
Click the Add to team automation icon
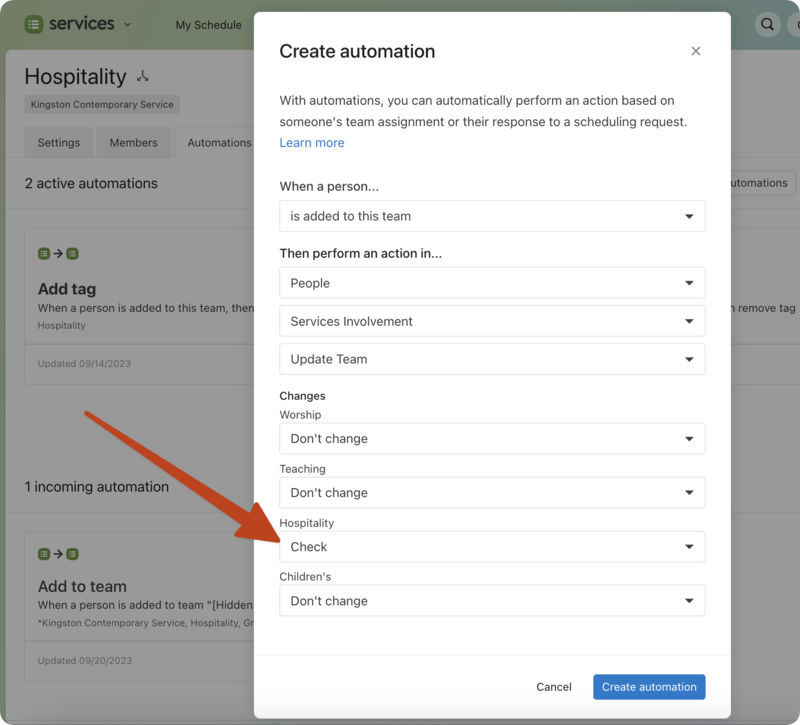pyautogui.click(x=58, y=554)
